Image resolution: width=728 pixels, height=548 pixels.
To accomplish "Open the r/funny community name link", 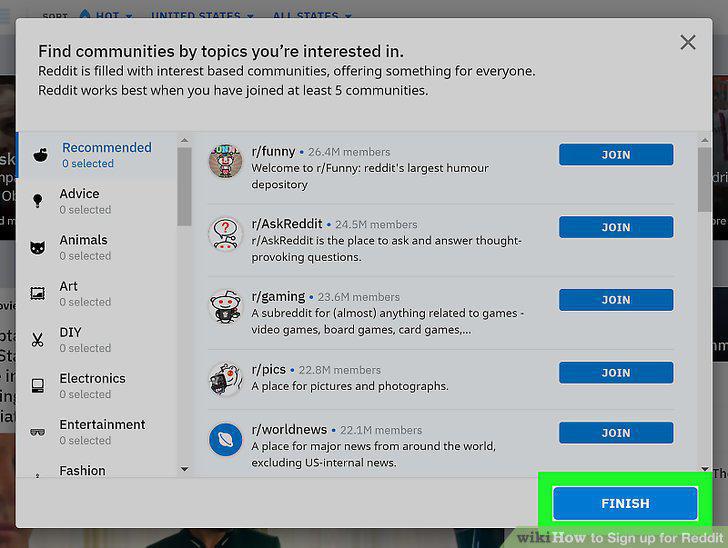I will [273, 151].
